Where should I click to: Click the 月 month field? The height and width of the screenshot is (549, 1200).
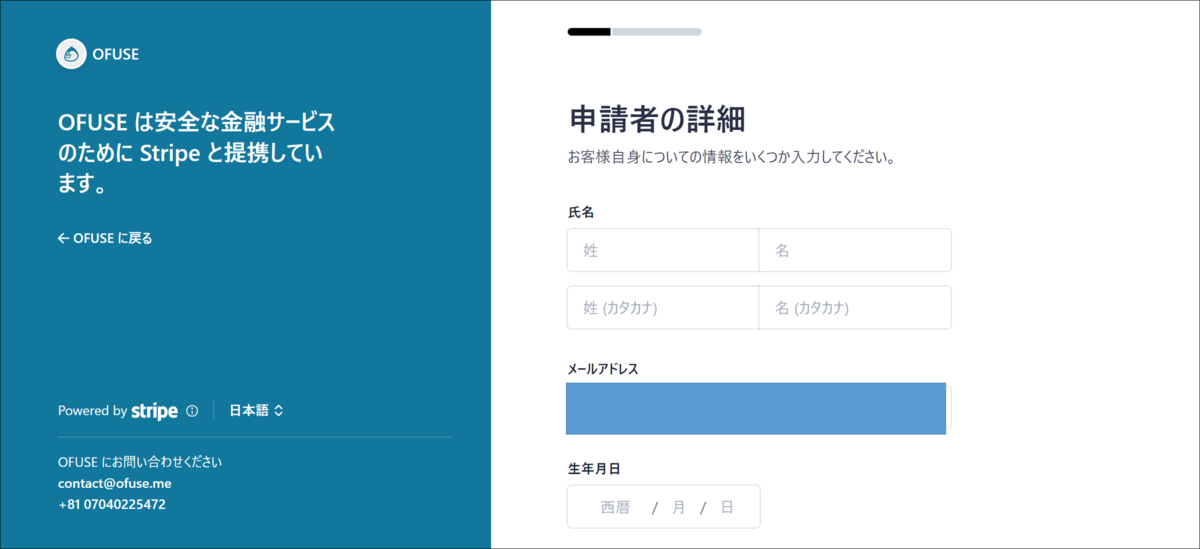click(x=679, y=507)
